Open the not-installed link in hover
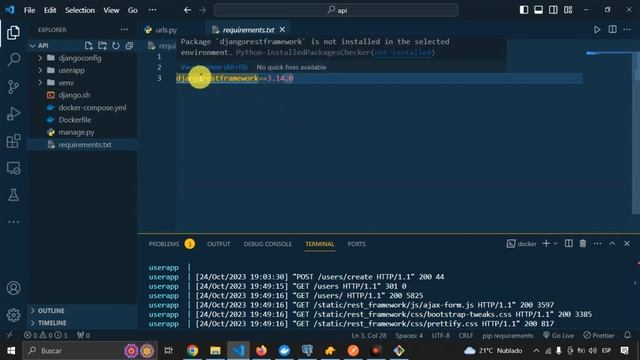 click(x=403, y=53)
